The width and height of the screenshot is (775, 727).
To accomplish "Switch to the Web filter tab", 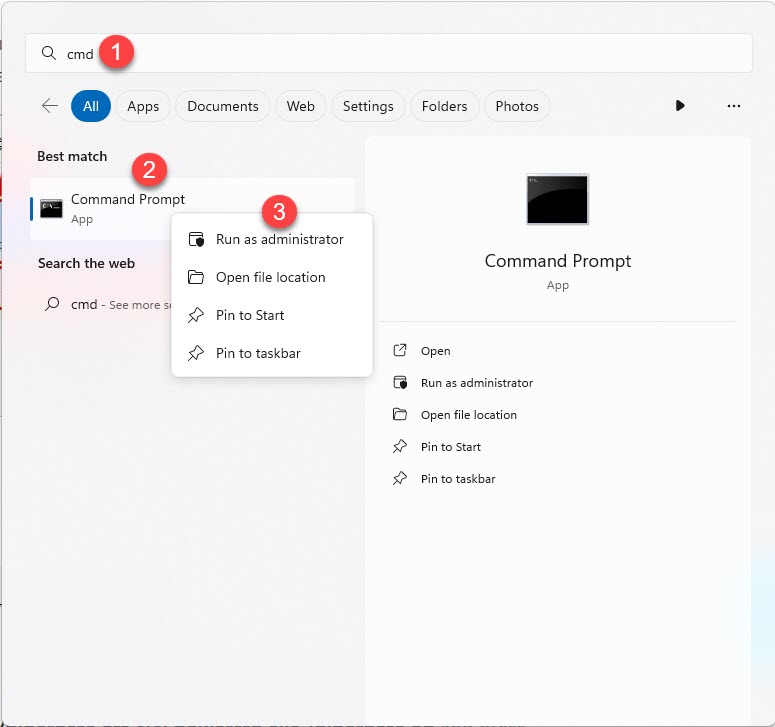I will click(300, 106).
